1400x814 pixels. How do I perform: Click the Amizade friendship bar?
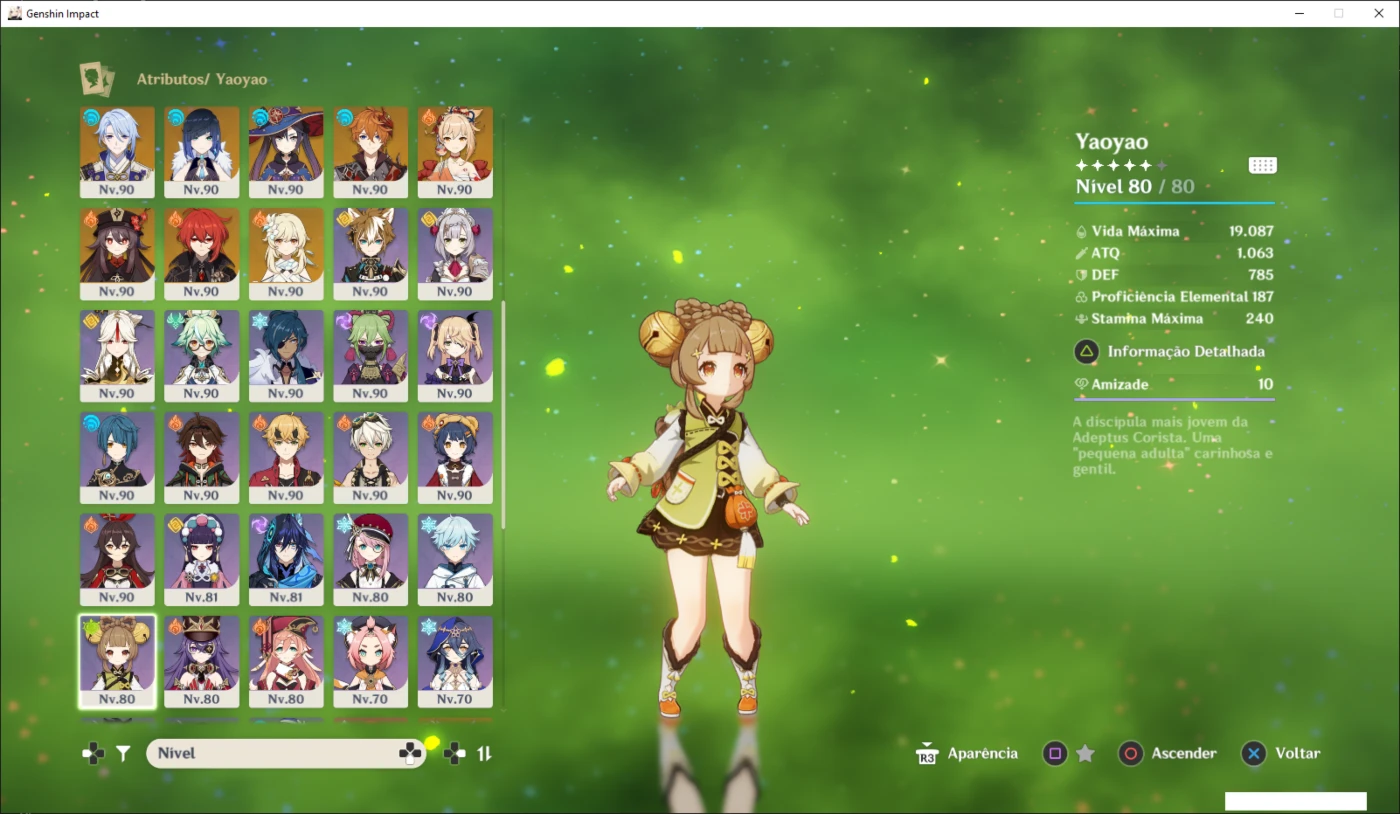click(1174, 385)
